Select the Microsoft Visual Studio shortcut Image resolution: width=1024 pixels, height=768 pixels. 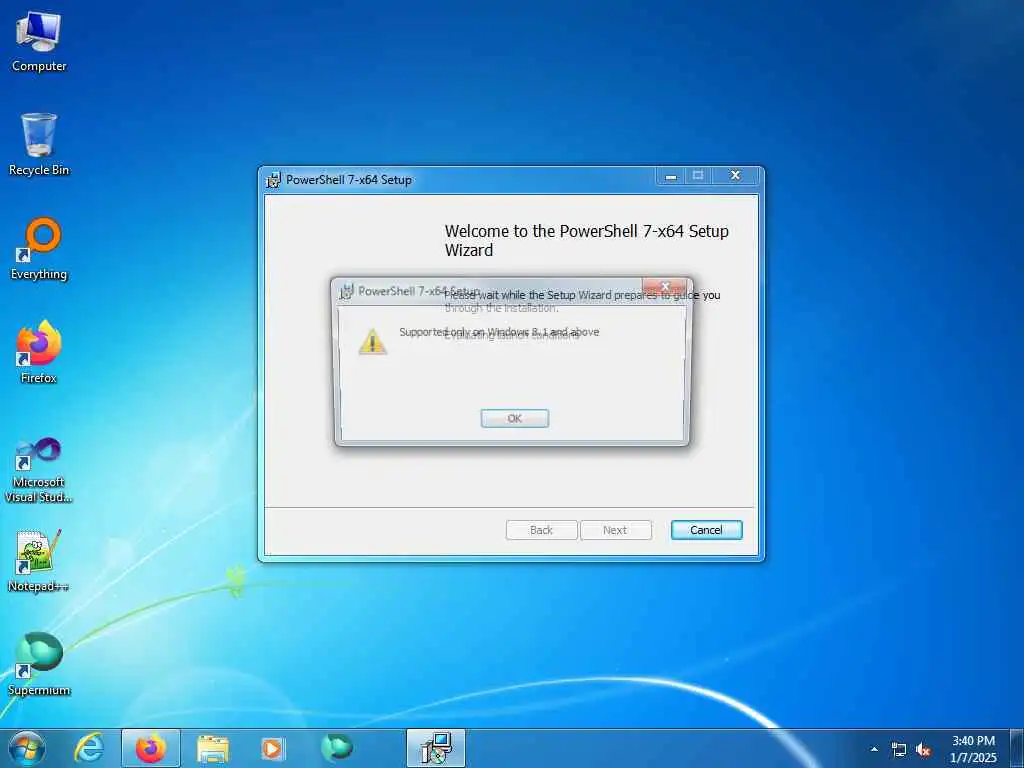pos(39,470)
